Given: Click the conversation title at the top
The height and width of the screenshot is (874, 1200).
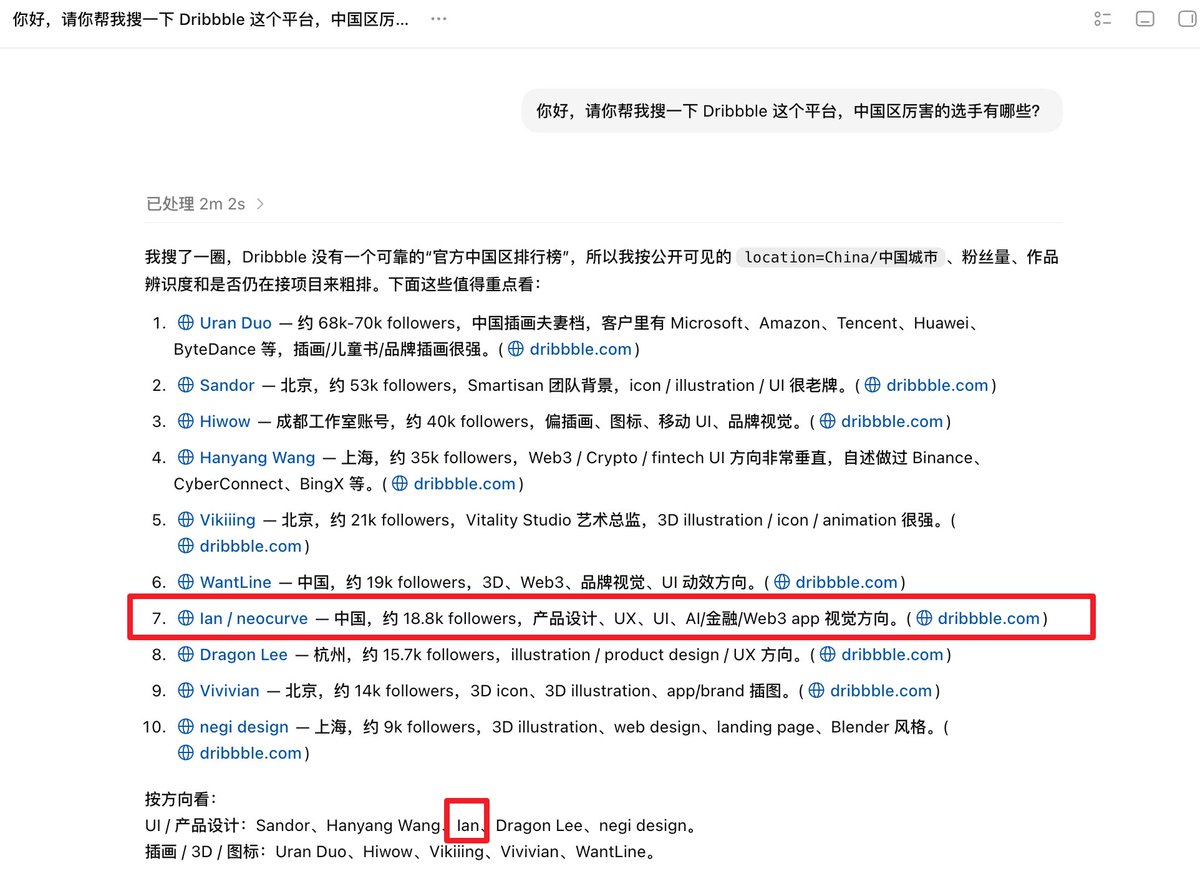Looking at the screenshot, I should tap(209, 19).
